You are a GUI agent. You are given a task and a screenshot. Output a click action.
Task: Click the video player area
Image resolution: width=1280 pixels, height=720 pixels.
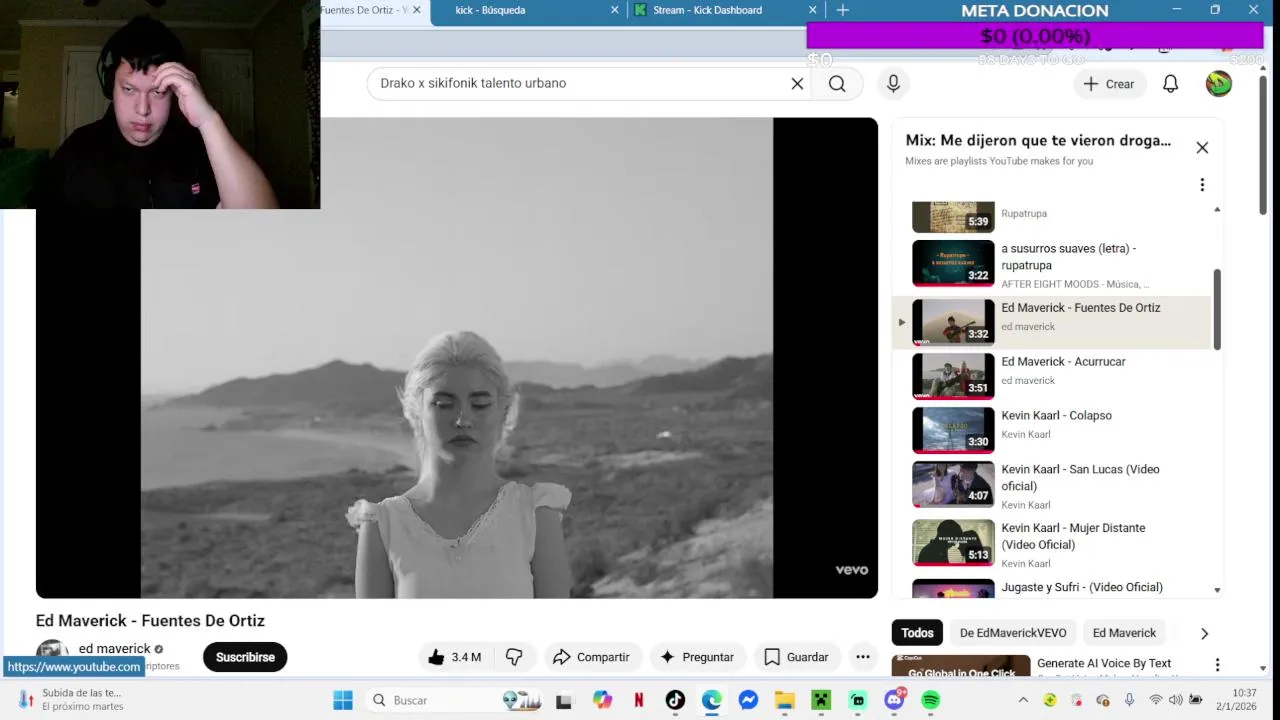coord(456,358)
